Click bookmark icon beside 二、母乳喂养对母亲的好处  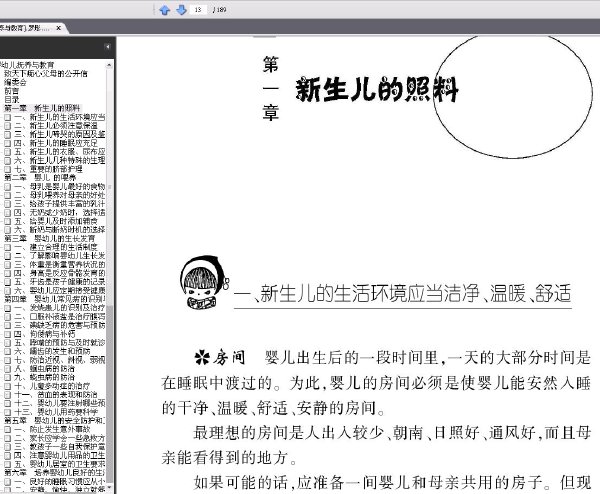tap(8, 195)
